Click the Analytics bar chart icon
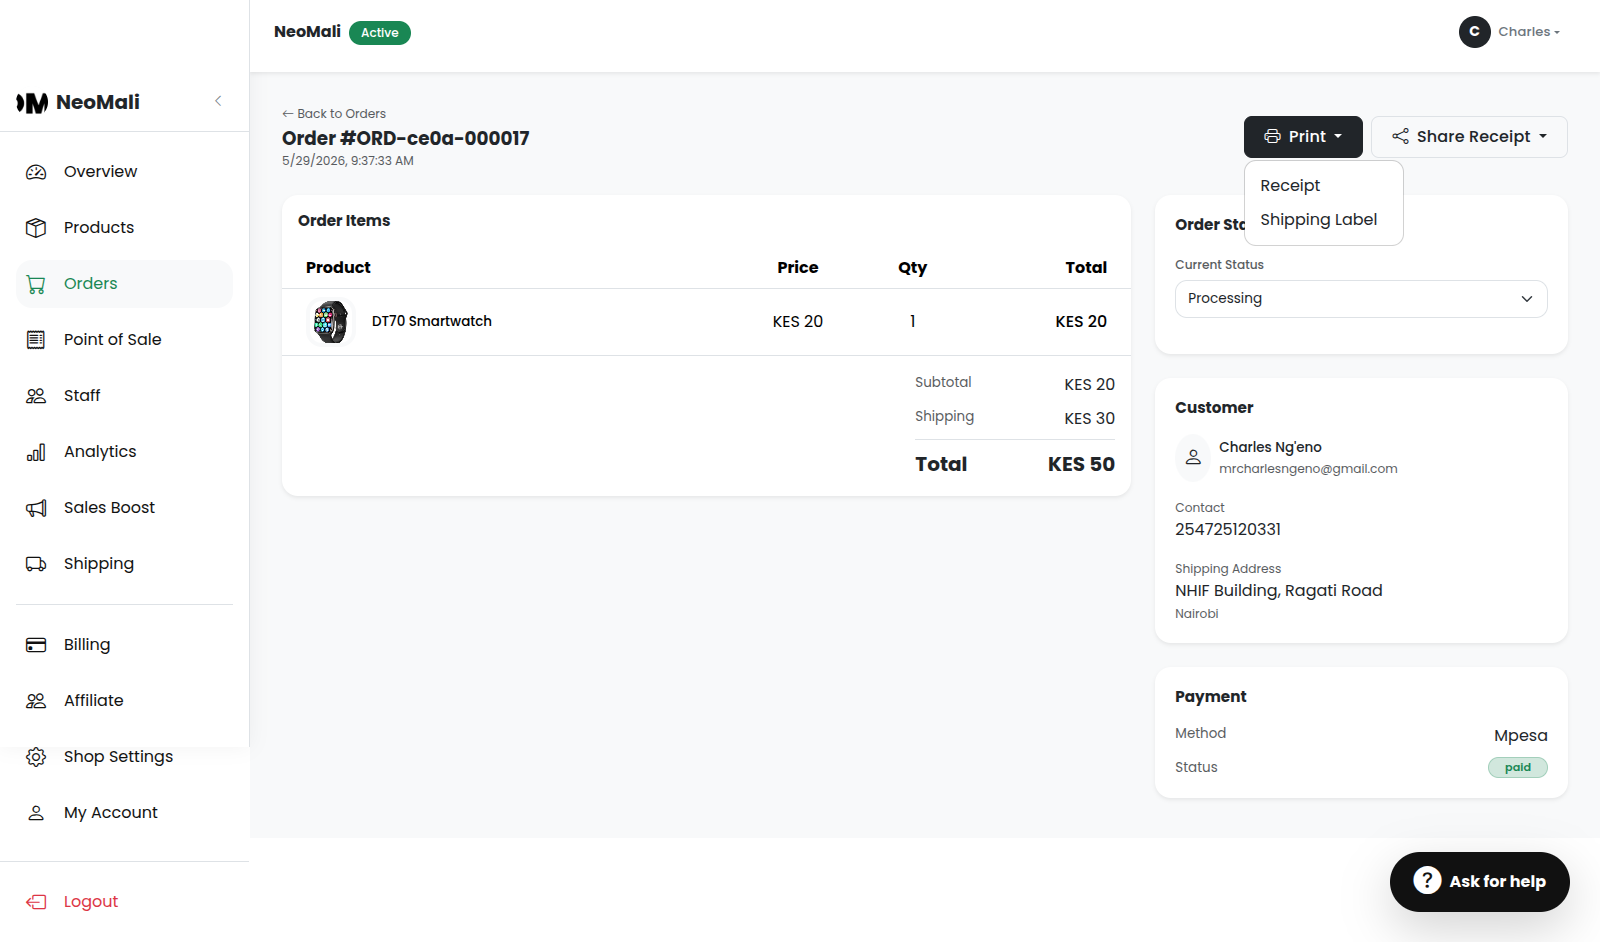The height and width of the screenshot is (942, 1600). coord(36,452)
